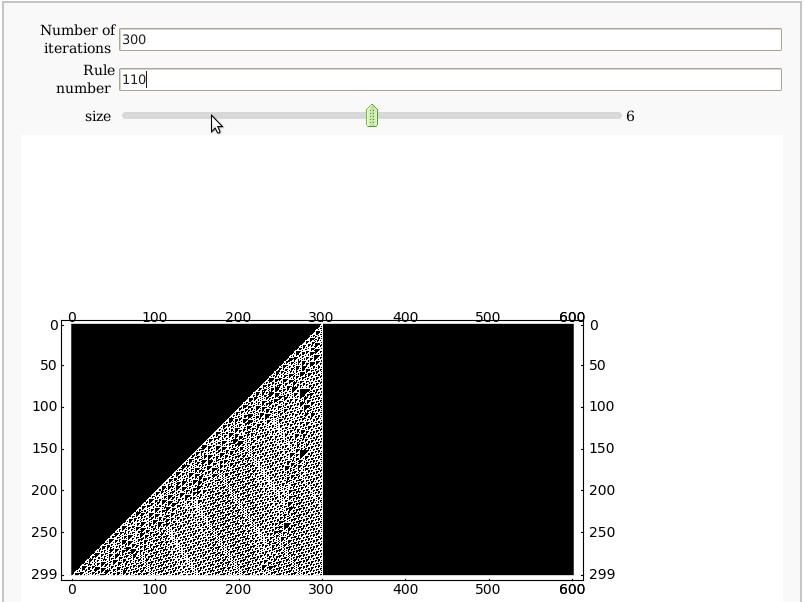Click the white vertical line at column 300
The image size is (804, 602).
322,450
